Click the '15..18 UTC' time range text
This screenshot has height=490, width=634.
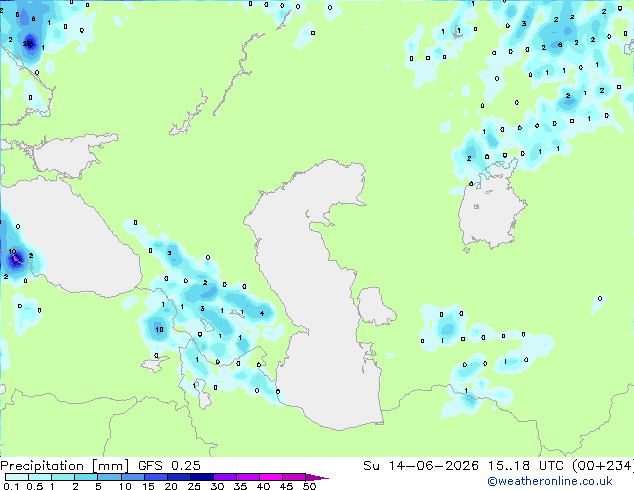coord(525,466)
